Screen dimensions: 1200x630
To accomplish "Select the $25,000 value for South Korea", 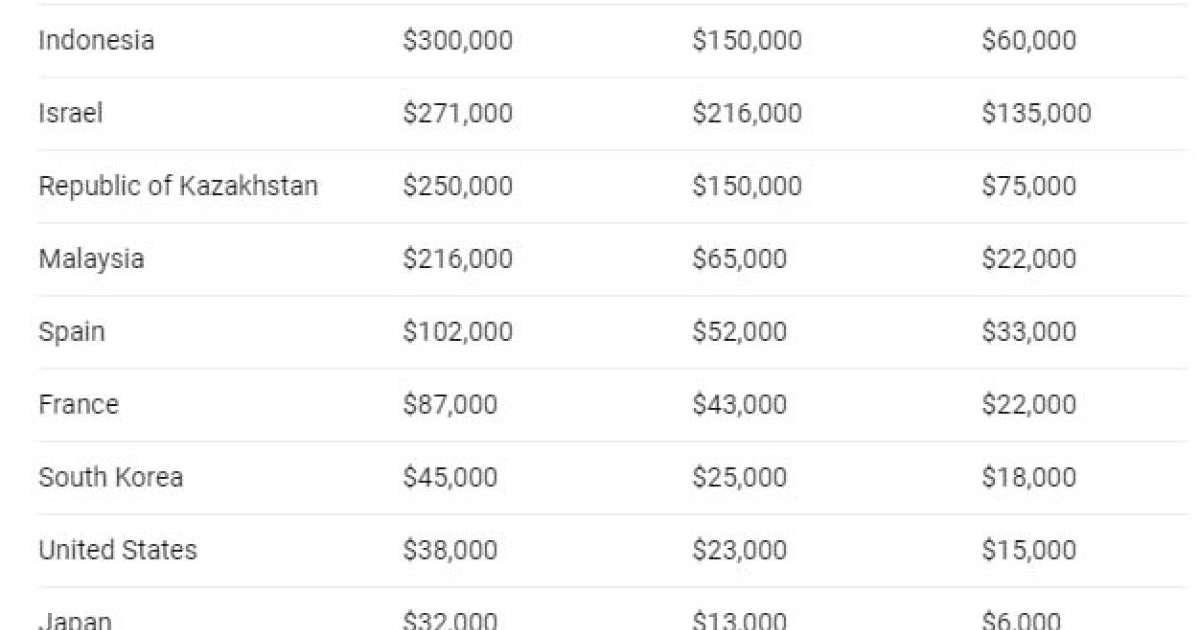I will tap(739, 478).
